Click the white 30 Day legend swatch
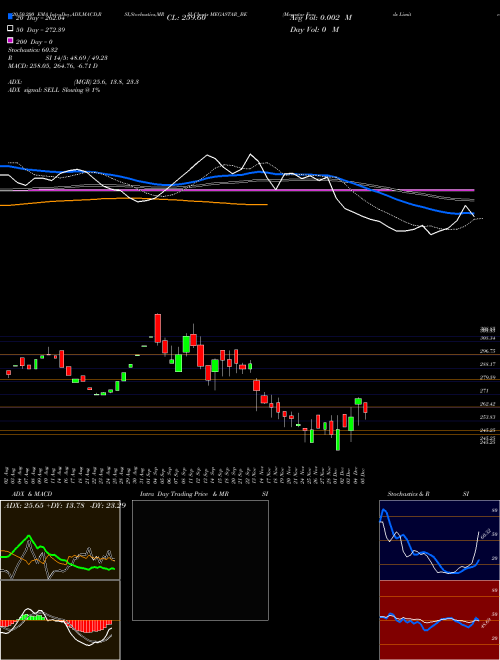The width and height of the screenshot is (500, 660). [x=10, y=29]
